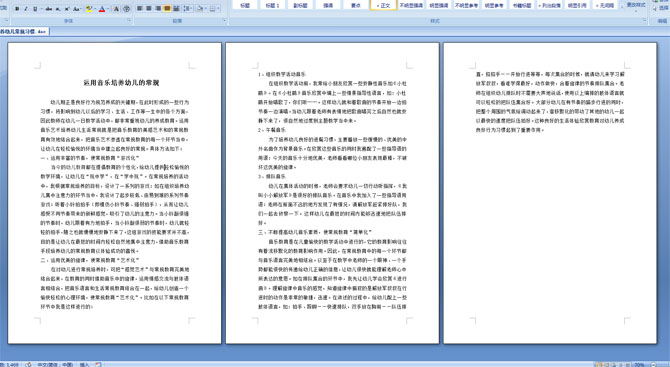670x367 pixels.
Task: Apply yellow text highlight color
Action: pyautogui.click(x=89, y=9)
